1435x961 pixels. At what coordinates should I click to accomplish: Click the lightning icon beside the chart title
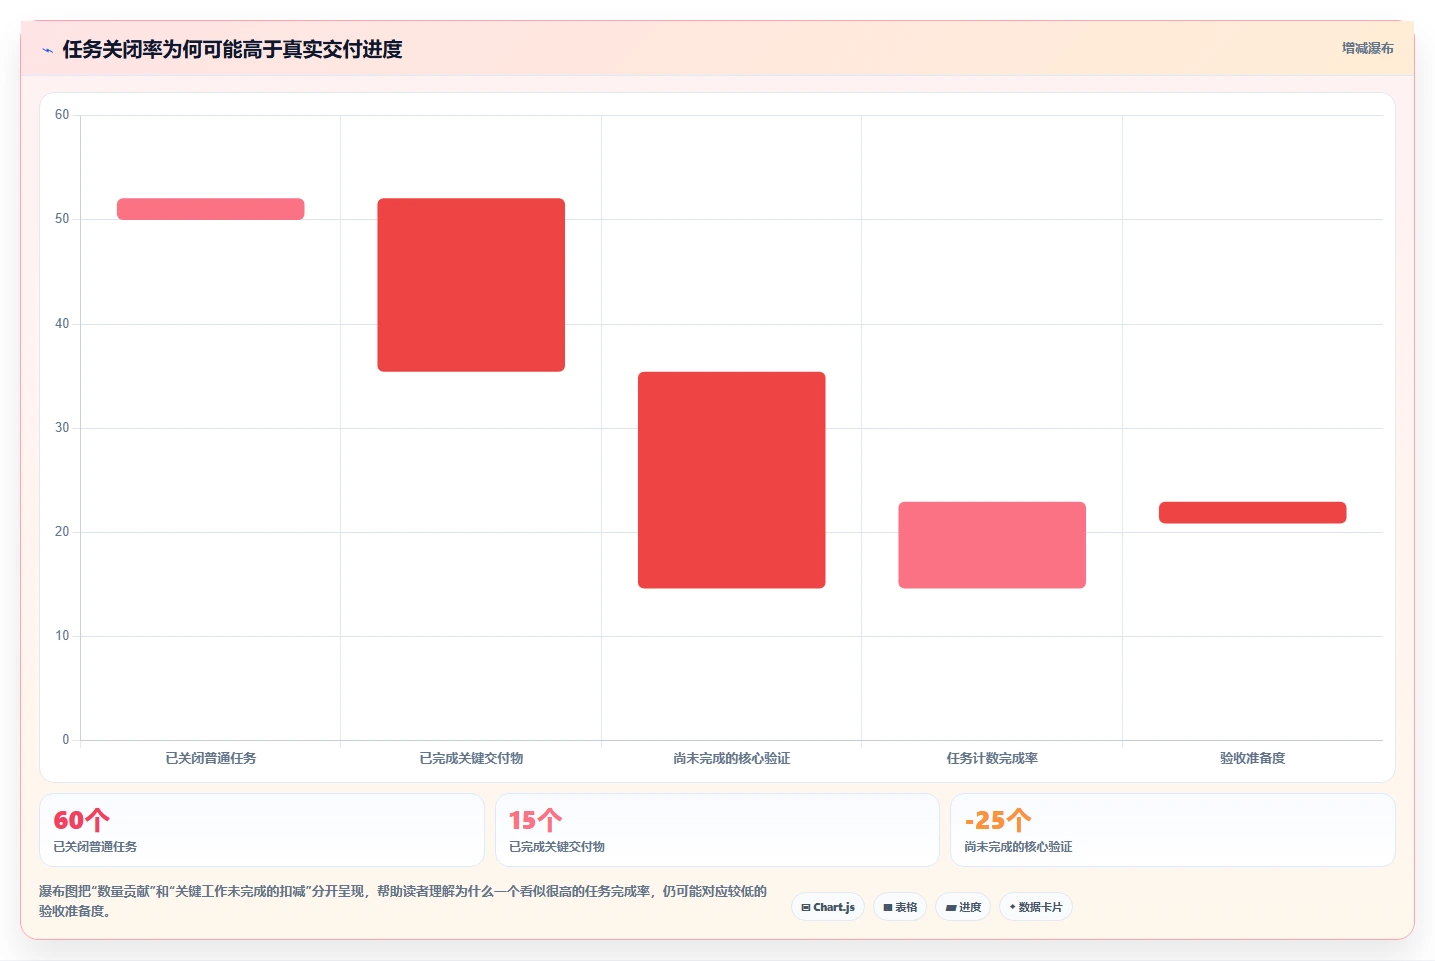coord(47,50)
